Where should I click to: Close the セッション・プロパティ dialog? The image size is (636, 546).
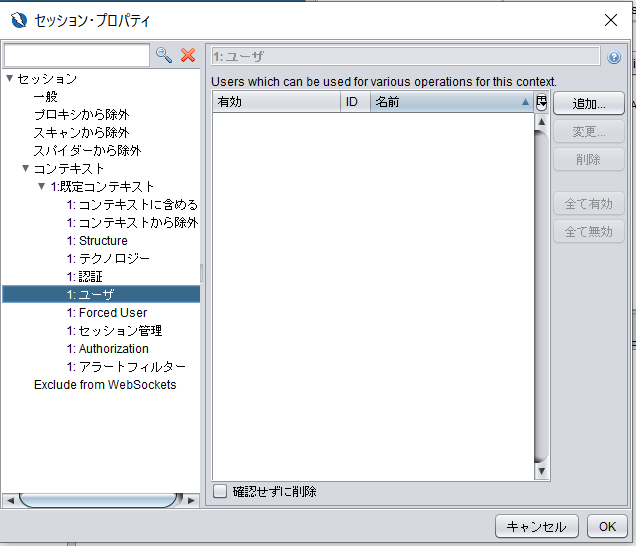point(610,20)
